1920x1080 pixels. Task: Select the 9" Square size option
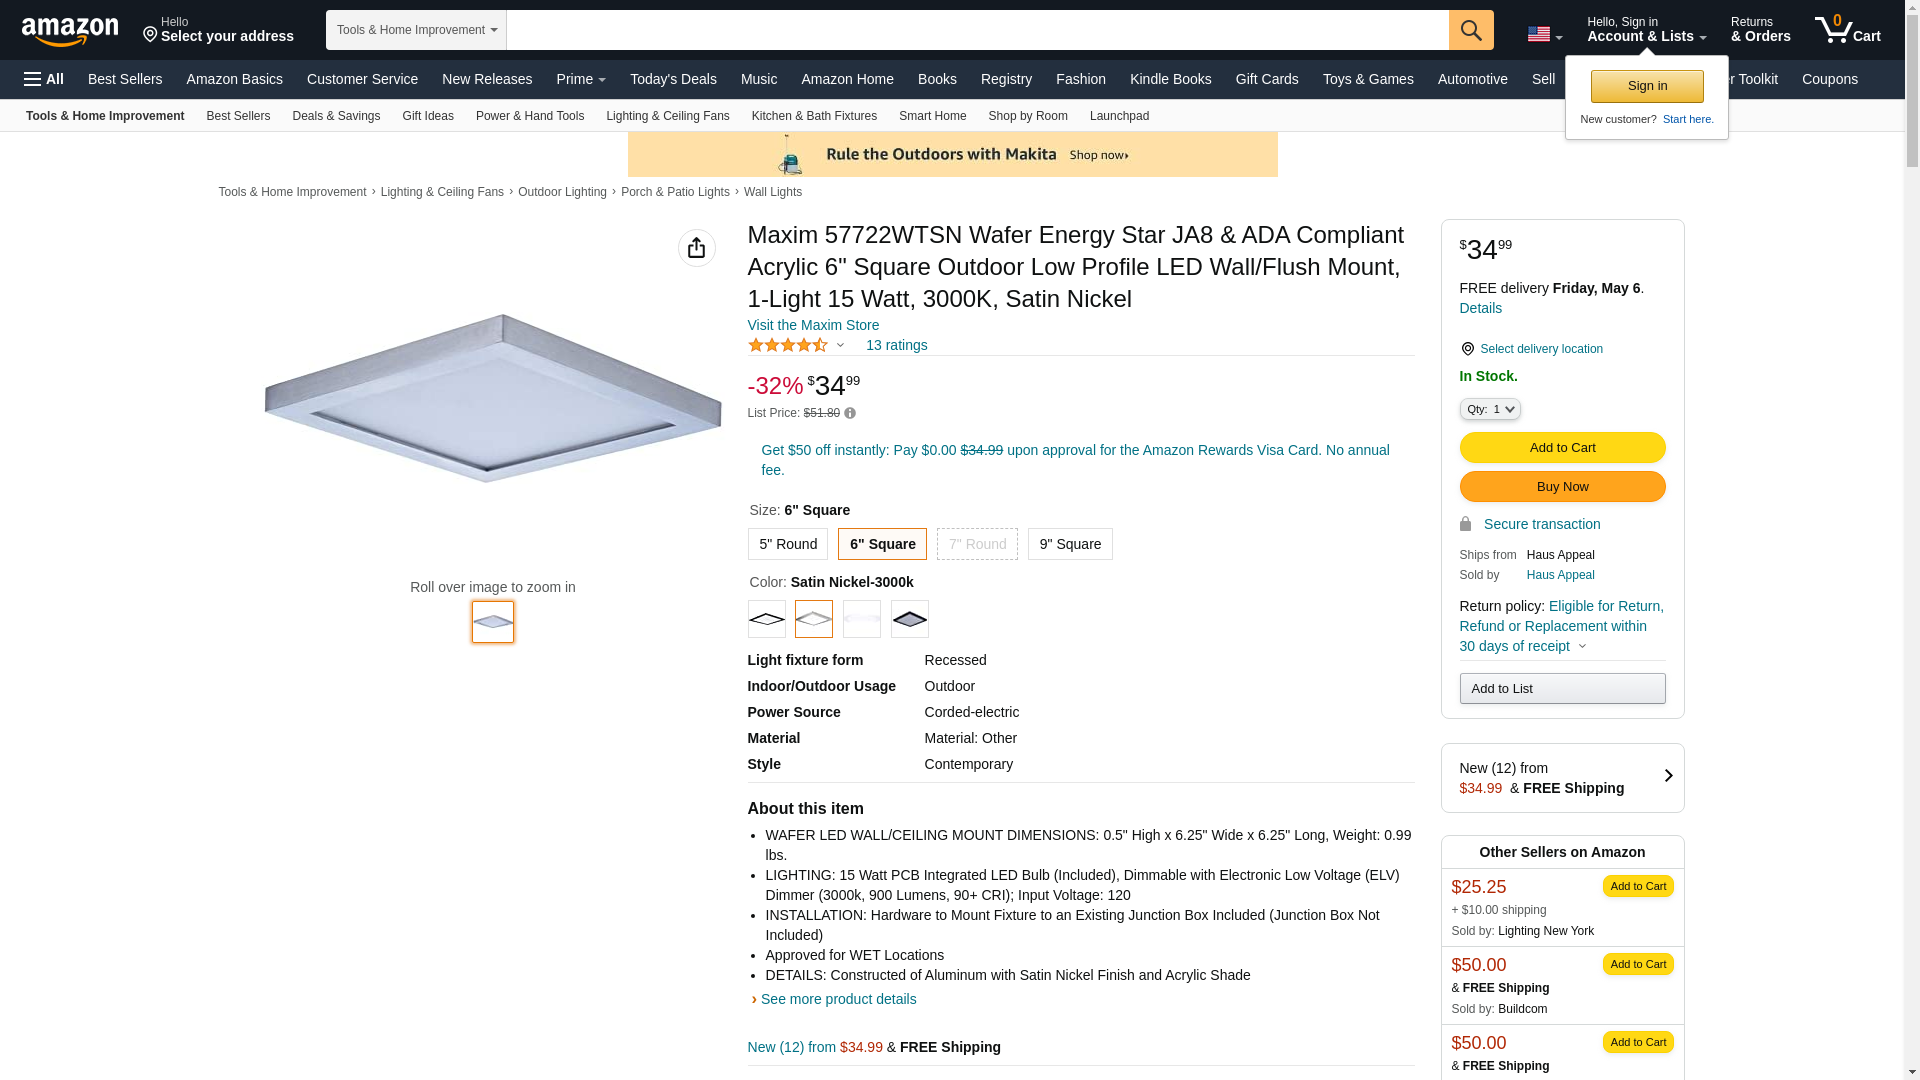[x=1069, y=544]
